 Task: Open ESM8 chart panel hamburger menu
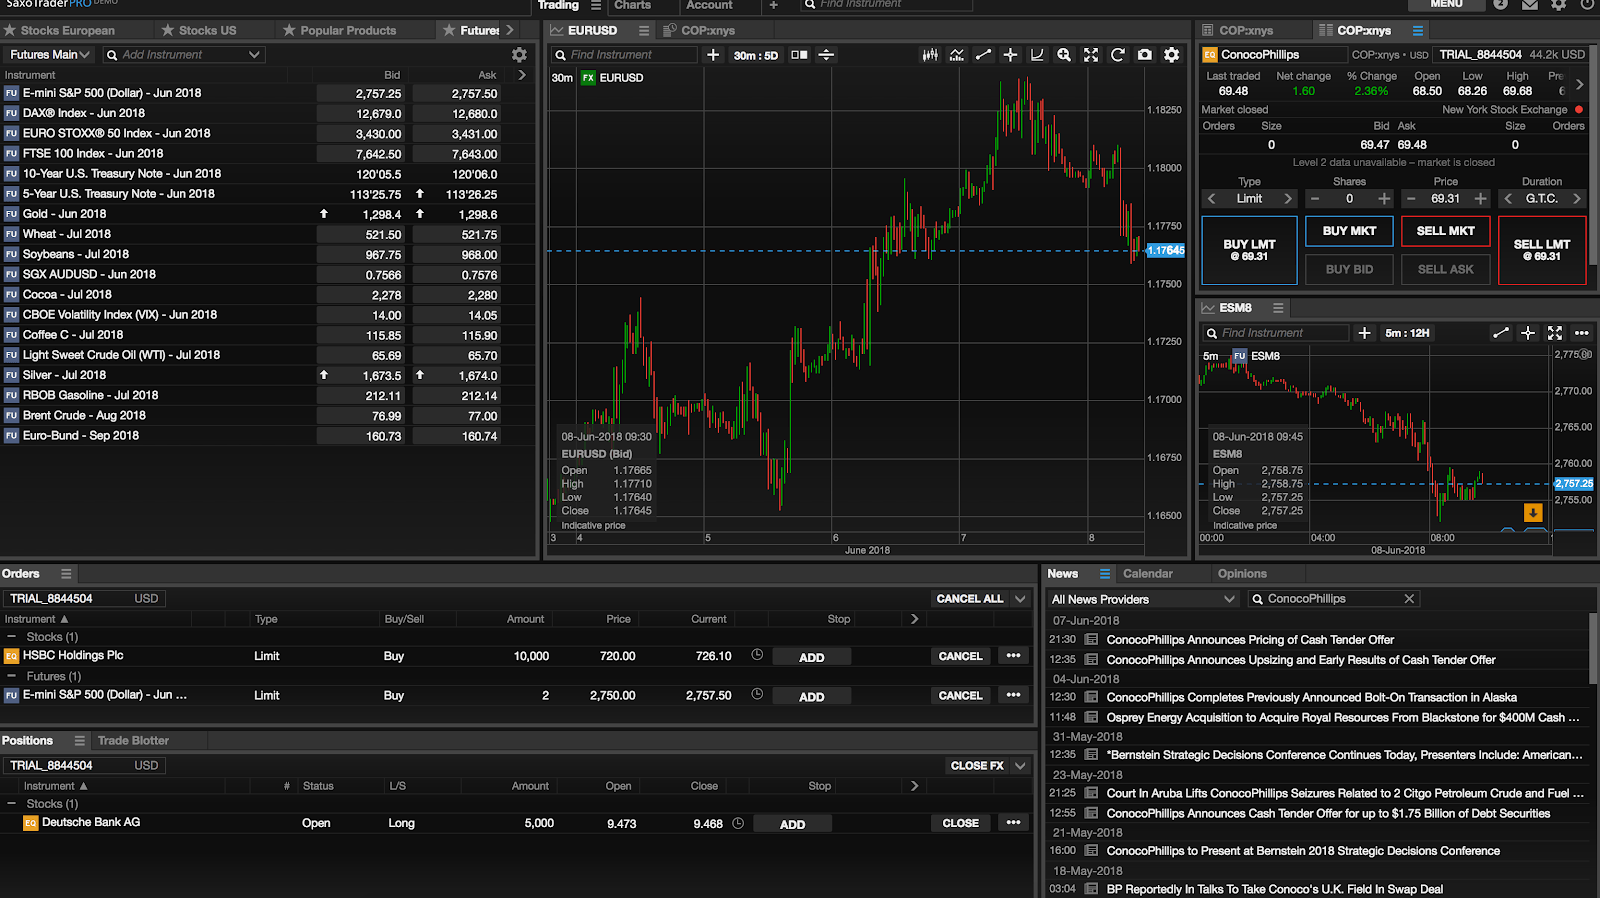tap(1278, 308)
